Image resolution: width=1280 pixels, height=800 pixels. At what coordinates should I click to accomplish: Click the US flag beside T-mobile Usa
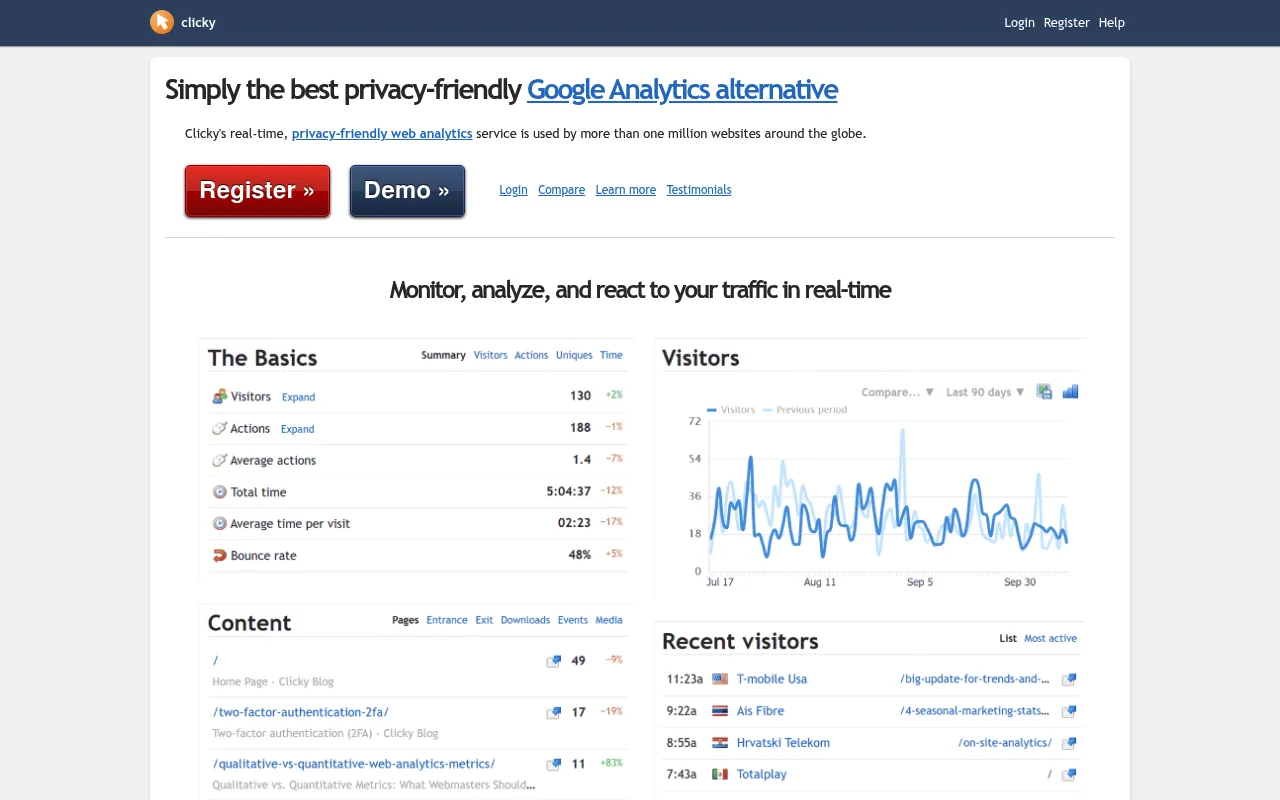pyautogui.click(x=720, y=679)
